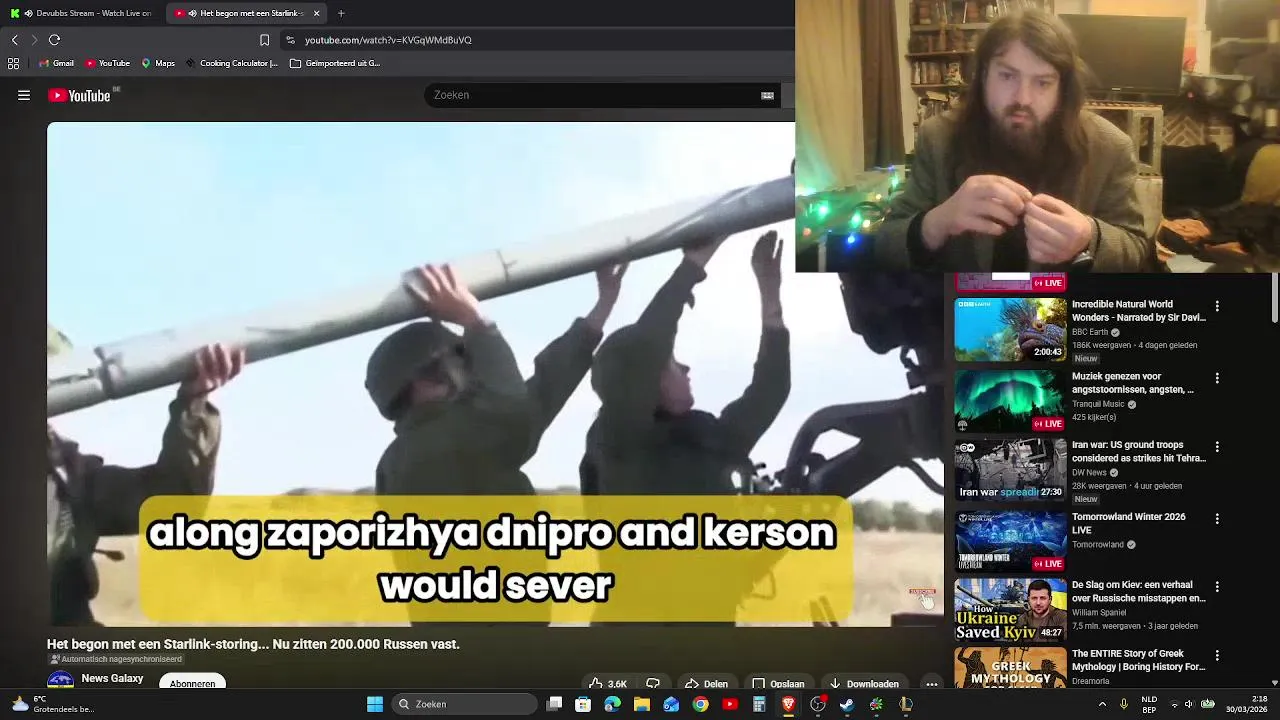Viewport: 1280px width, 720px height.
Task: Open the News Galaxy channel avatar
Action: click(x=61, y=680)
